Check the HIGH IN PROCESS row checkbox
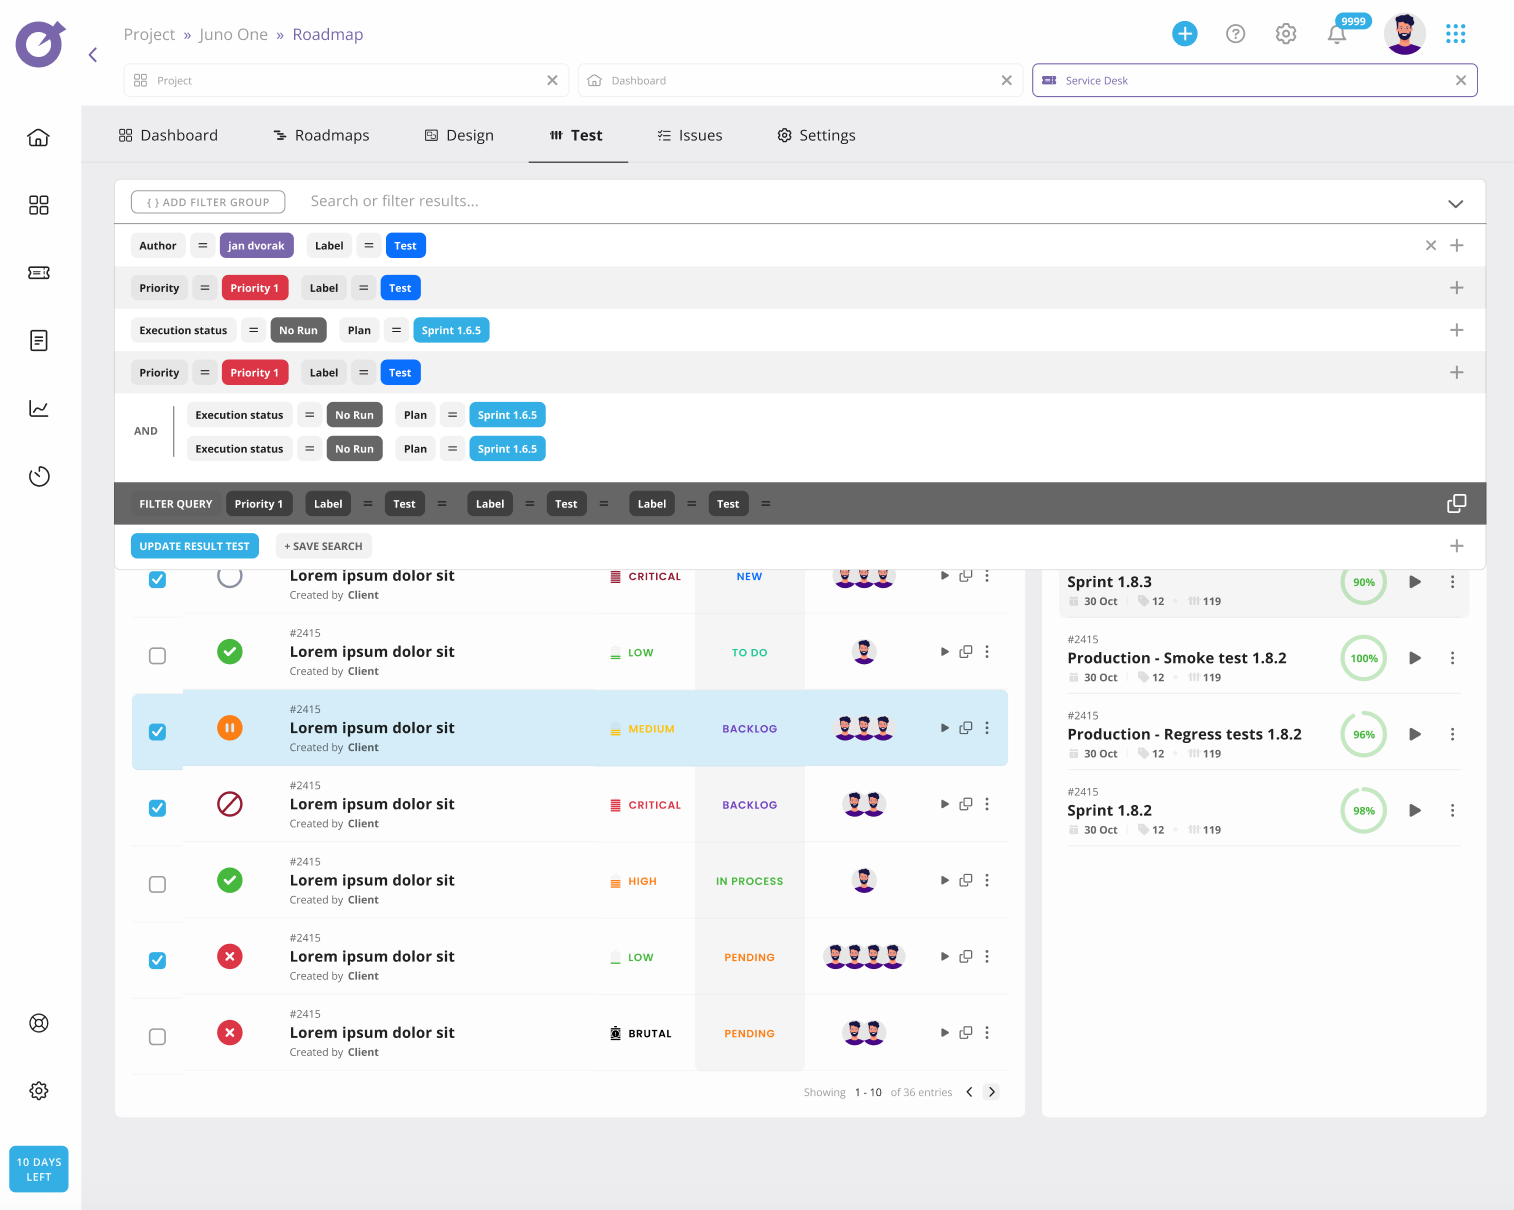 click(157, 885)
